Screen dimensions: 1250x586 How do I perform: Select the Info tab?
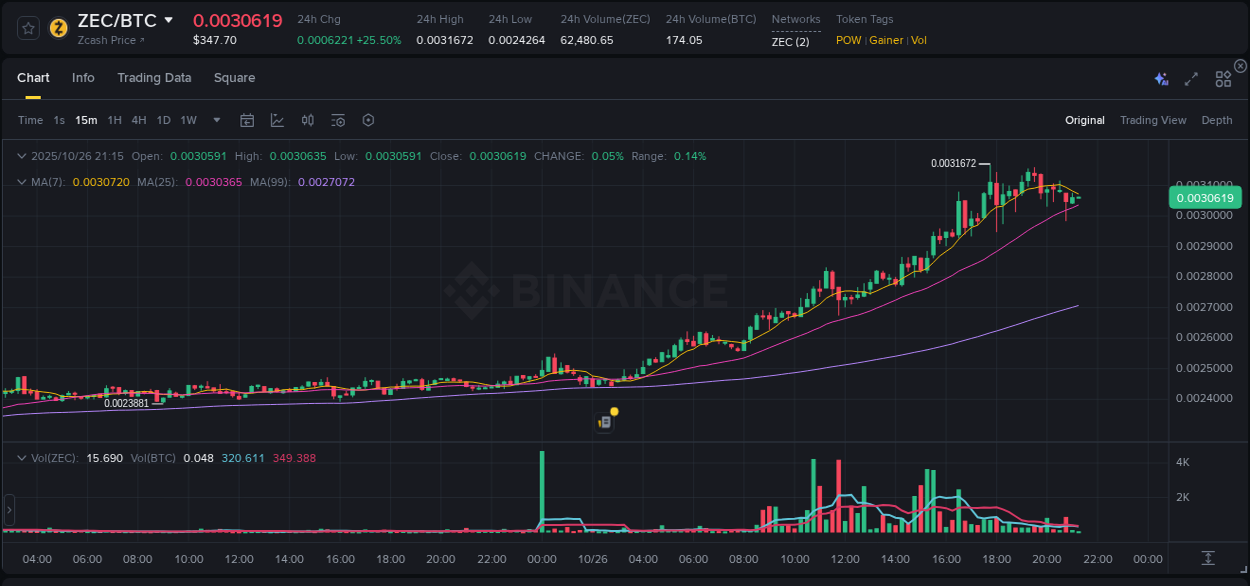click(x=83, y=77)
